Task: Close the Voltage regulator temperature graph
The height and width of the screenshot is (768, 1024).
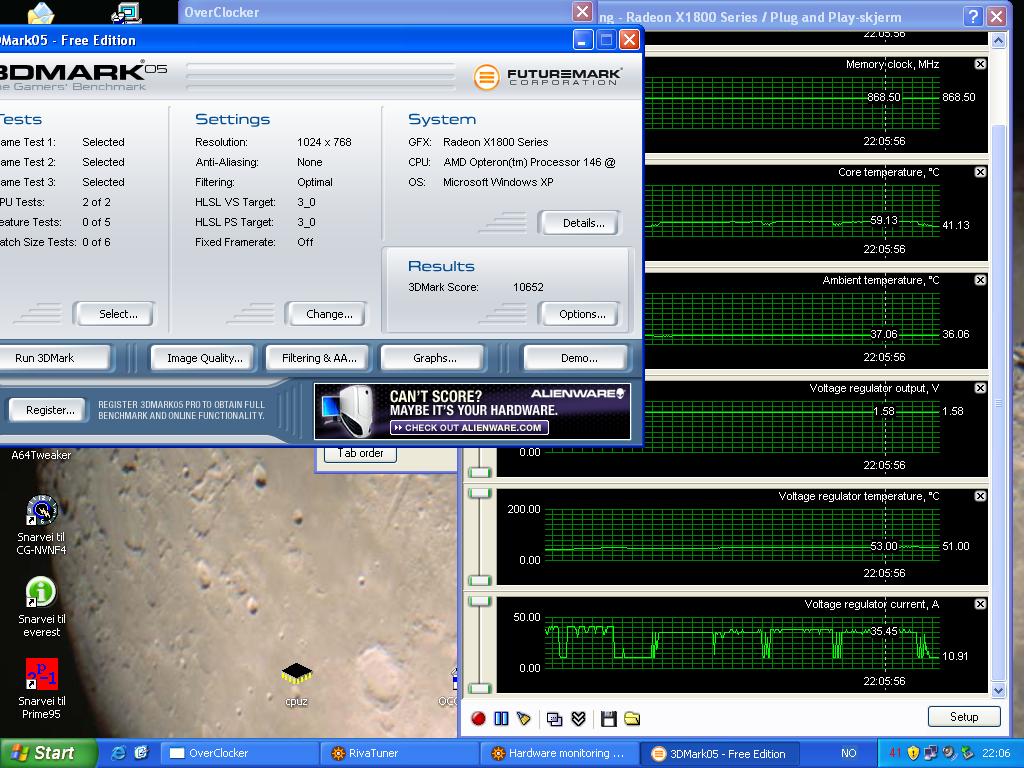Action: [980, 496]
